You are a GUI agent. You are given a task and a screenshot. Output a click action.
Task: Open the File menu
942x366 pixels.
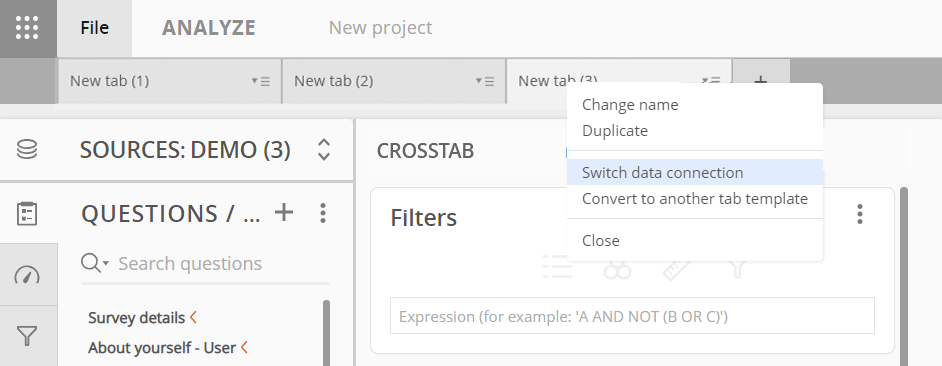94,28
